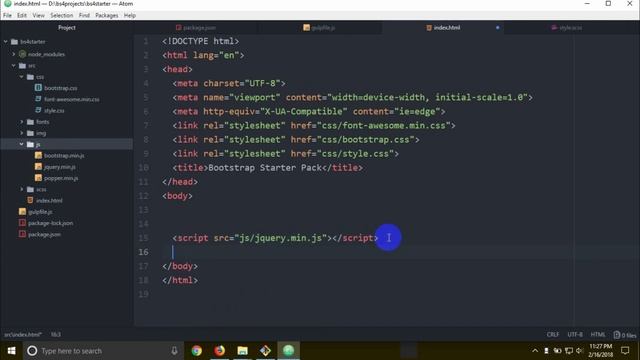Open the Packages menu
640x360 pixels.
[107, 16]
